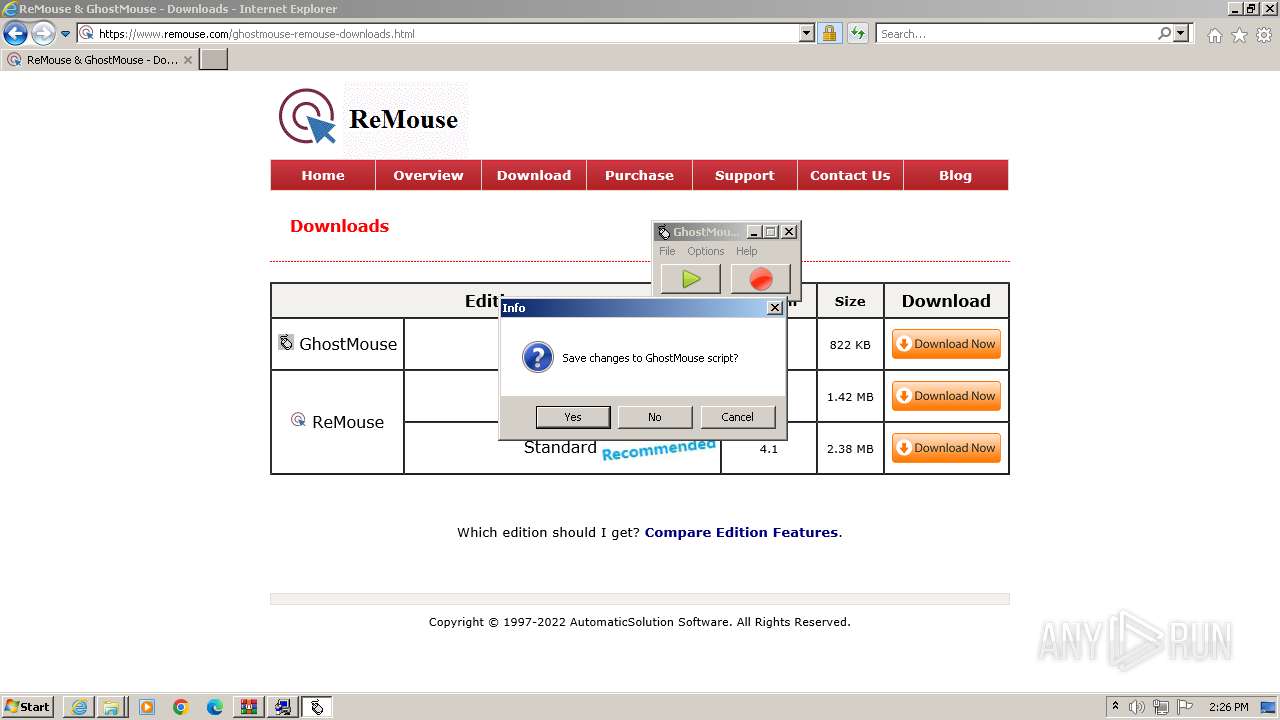Viewport: 1280px width, 720px height.
Task: Show hidden tray icons arrow
Action: 1115,706
